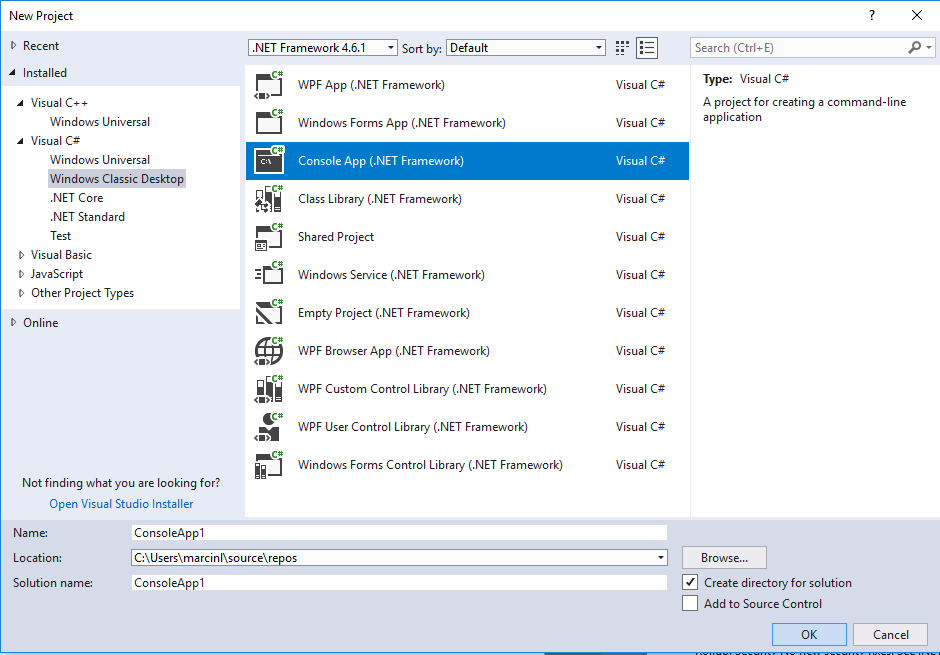Viewport: 940px width, 655px height.
Task: Expand the Other Project Types node
Action: pyautogui.click(x=21, y=293)
